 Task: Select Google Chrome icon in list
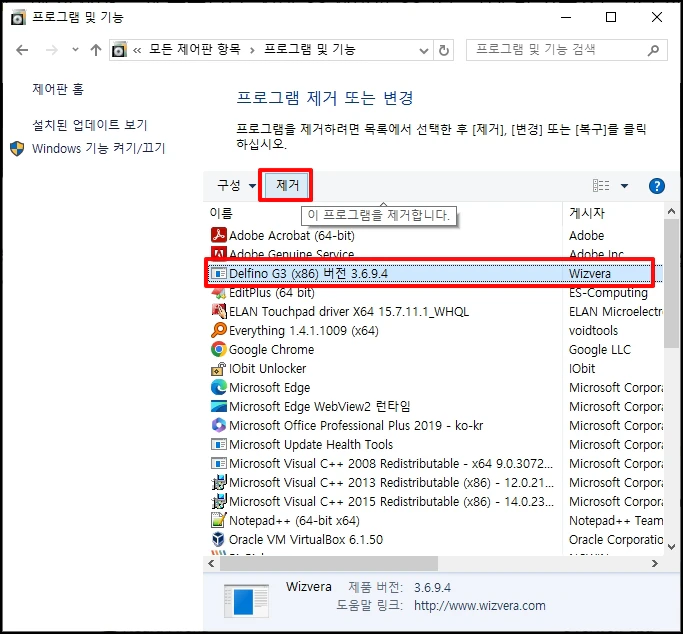point(219,349)
